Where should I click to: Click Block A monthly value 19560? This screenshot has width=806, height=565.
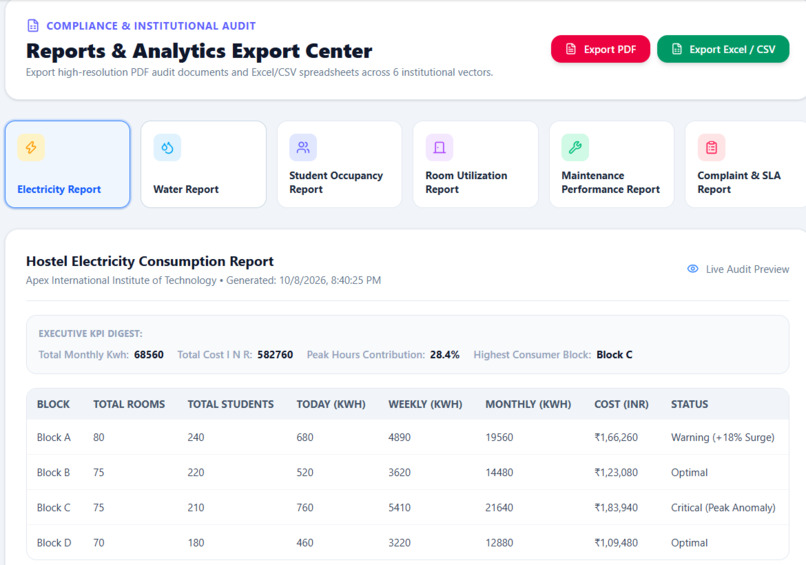(x=499, y=438)
